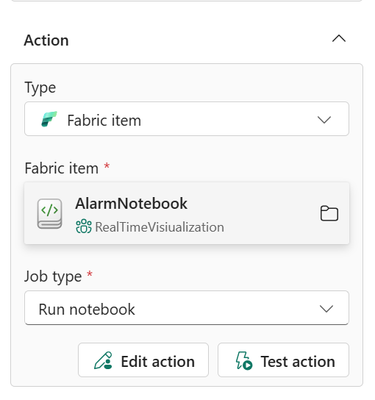375x400 pixels.
Task: Collapse the Action section chevron
Action: point(339,39)
